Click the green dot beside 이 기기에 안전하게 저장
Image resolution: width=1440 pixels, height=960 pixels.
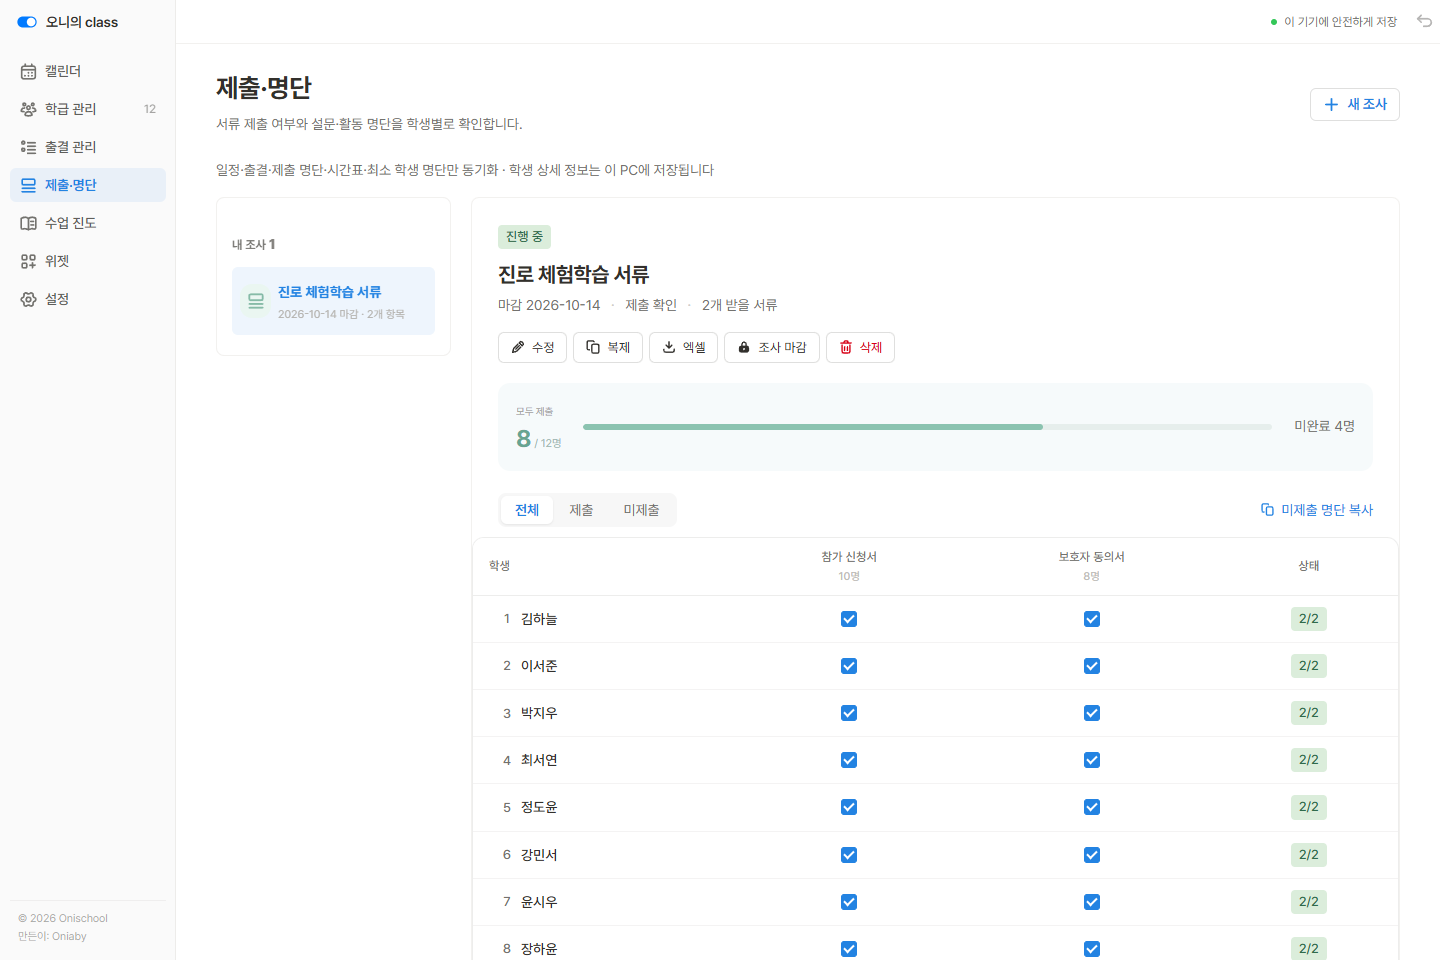1274,22
